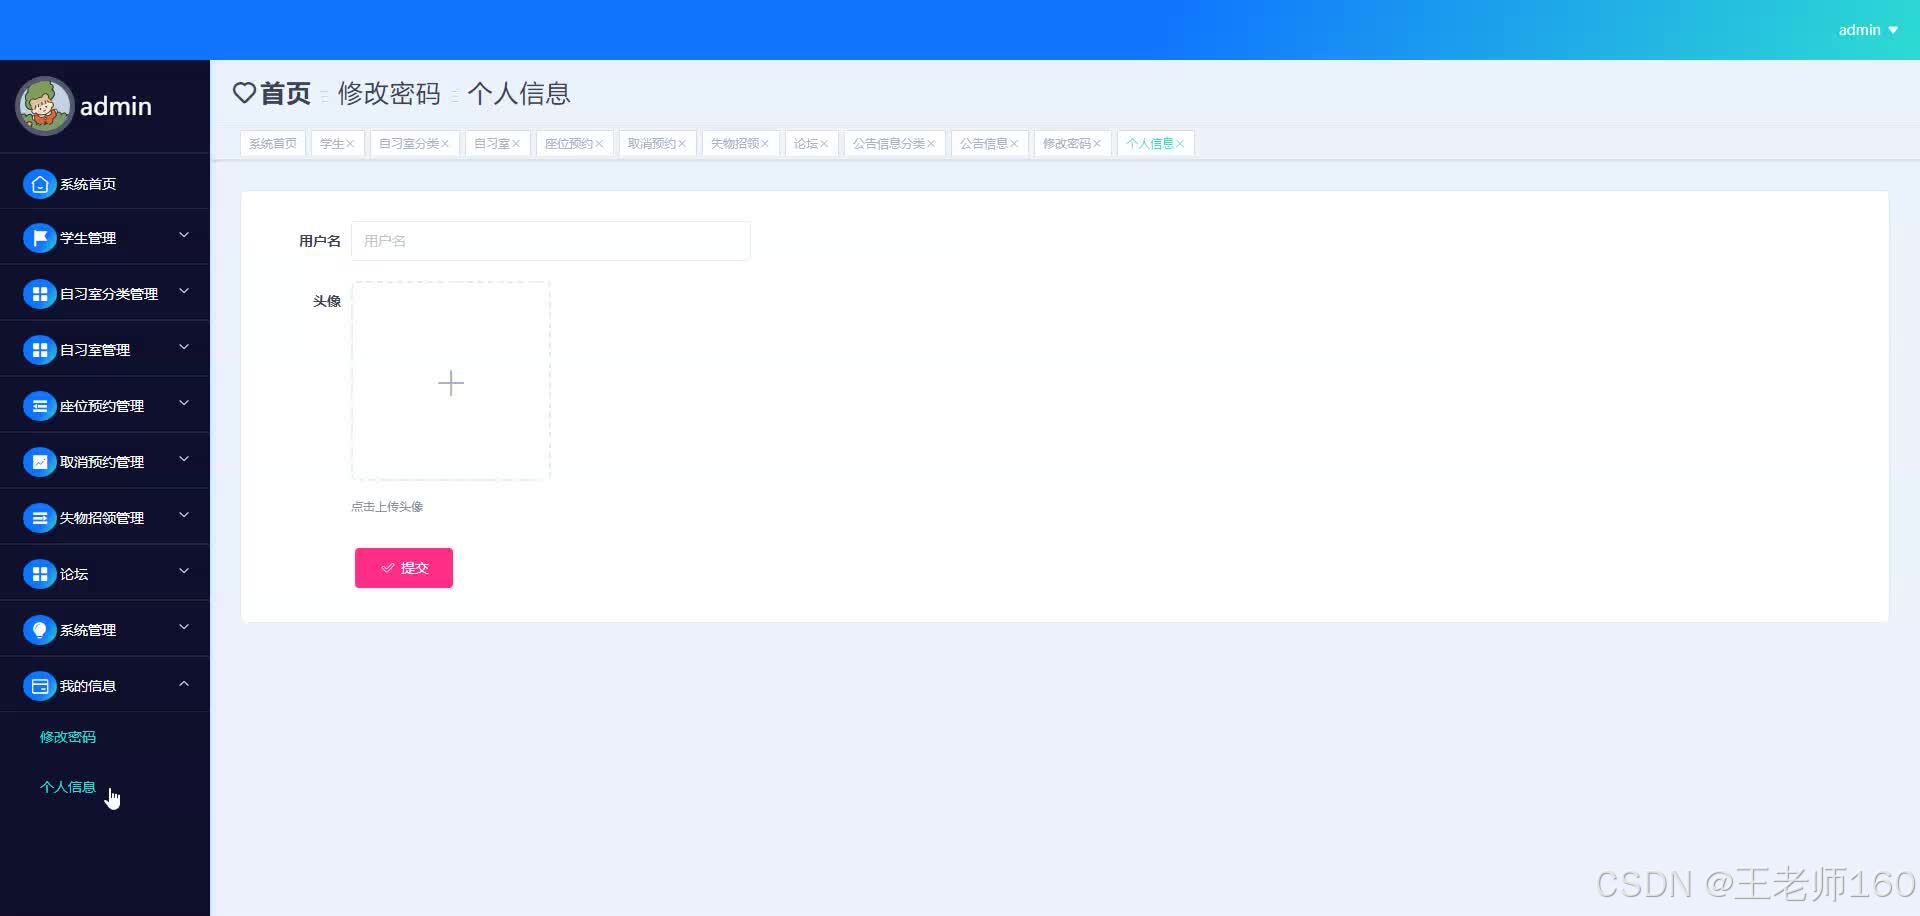Screen dimensions: 1920x916
Task: Click the plus icon to upload avatar
Action: click(451, 383)
